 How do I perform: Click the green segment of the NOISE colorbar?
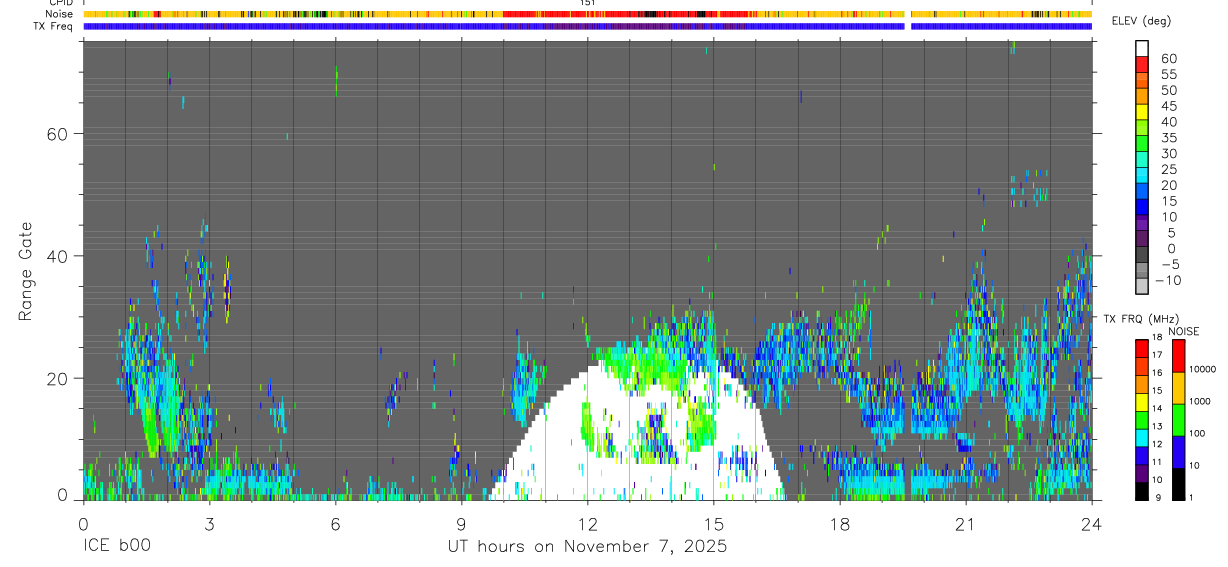[x=1179, y=420]
